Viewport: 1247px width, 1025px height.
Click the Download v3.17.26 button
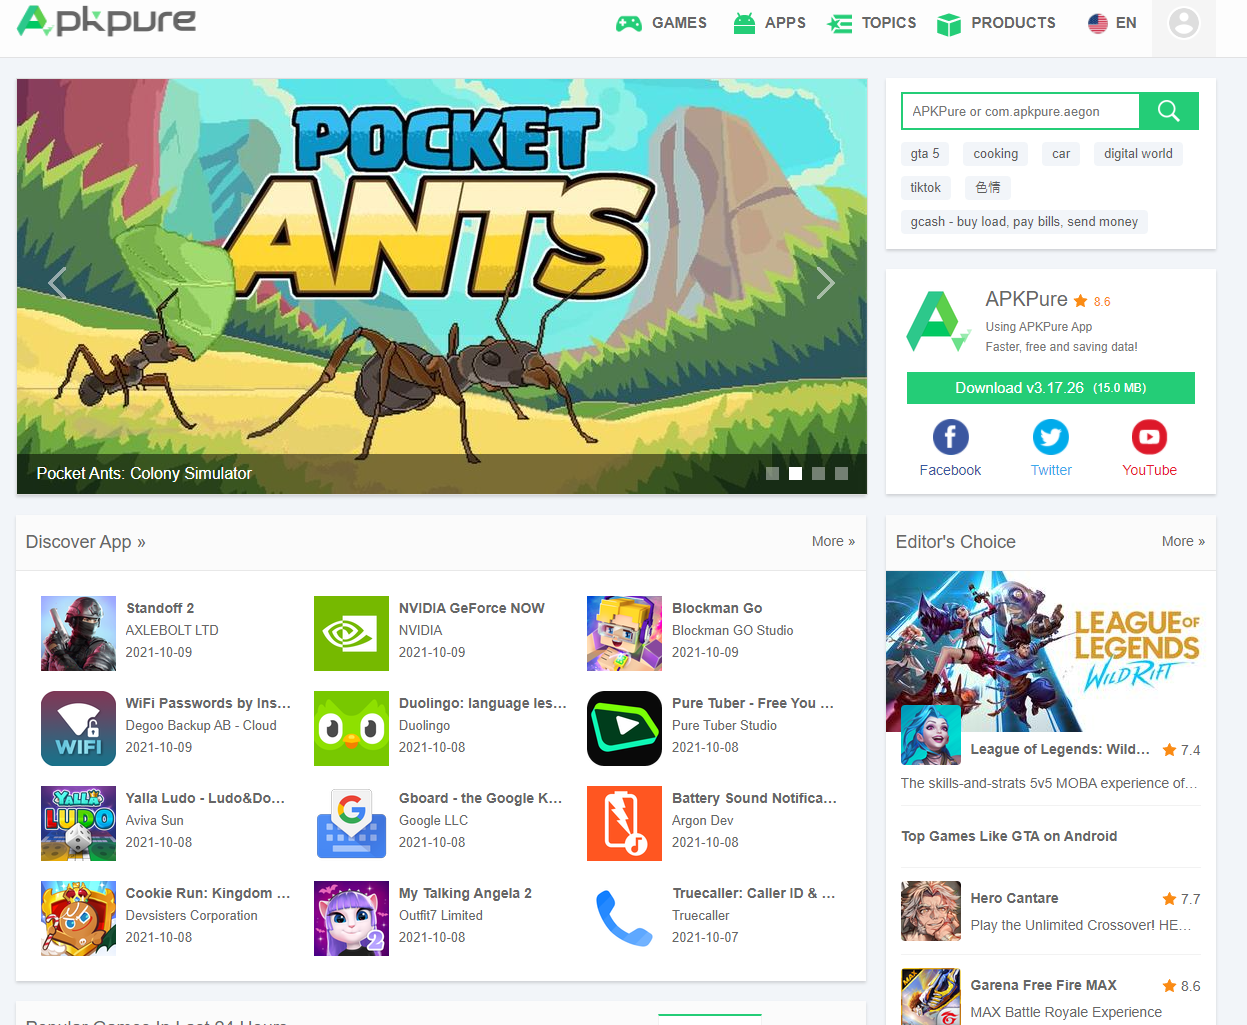[x=1050, y=388]
